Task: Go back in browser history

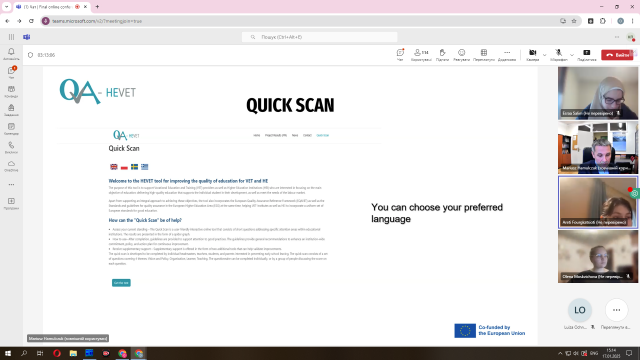Action: pos(7,21)
